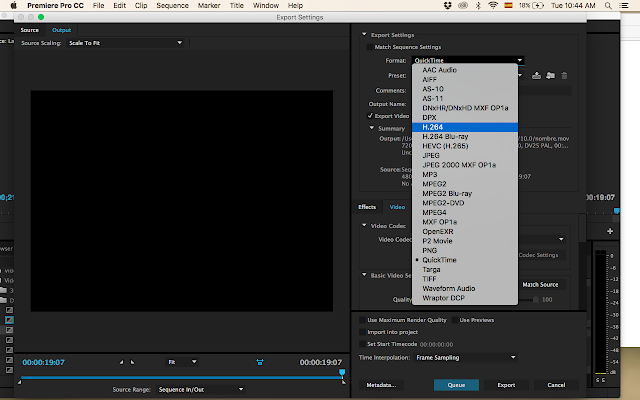
Task: Open the Effects tab
Action: pos(367,207)
